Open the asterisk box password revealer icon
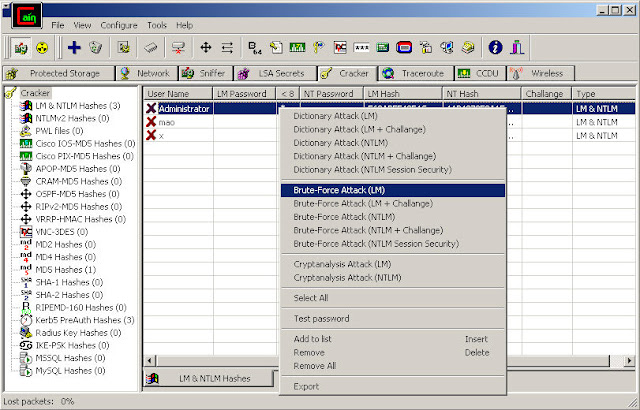This screenshot has width=640, height=410. click(x=362, y=48)
